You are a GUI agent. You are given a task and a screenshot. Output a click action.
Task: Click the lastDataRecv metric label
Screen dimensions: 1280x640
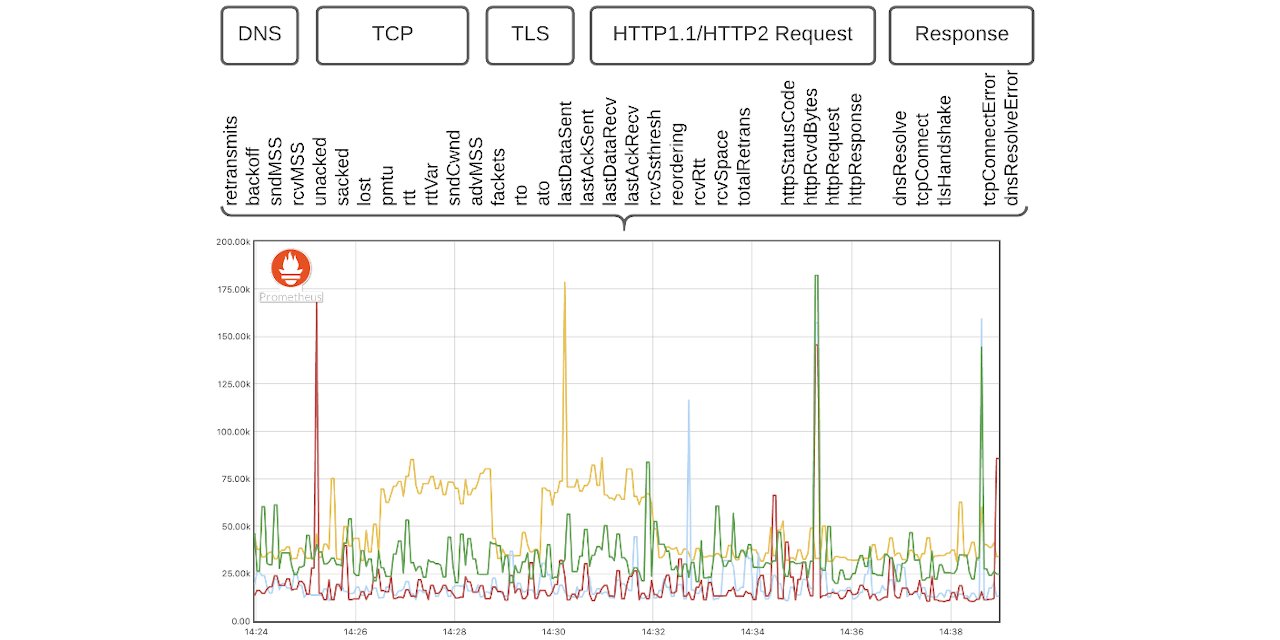point(609,154)
